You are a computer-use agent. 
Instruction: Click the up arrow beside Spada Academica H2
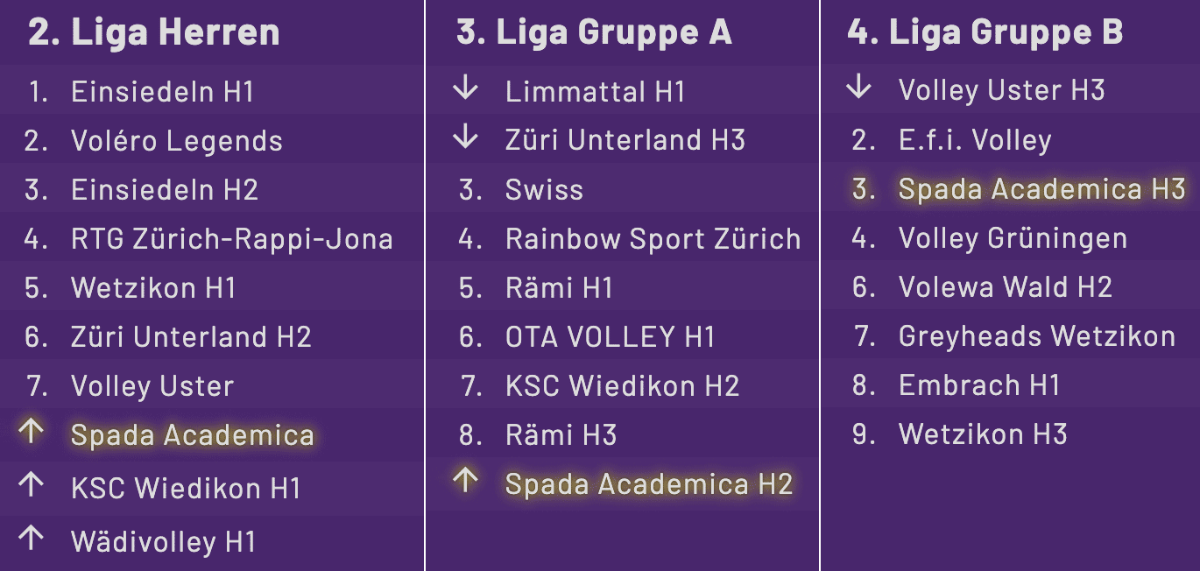pyautogui.click(x=466, y=481)
